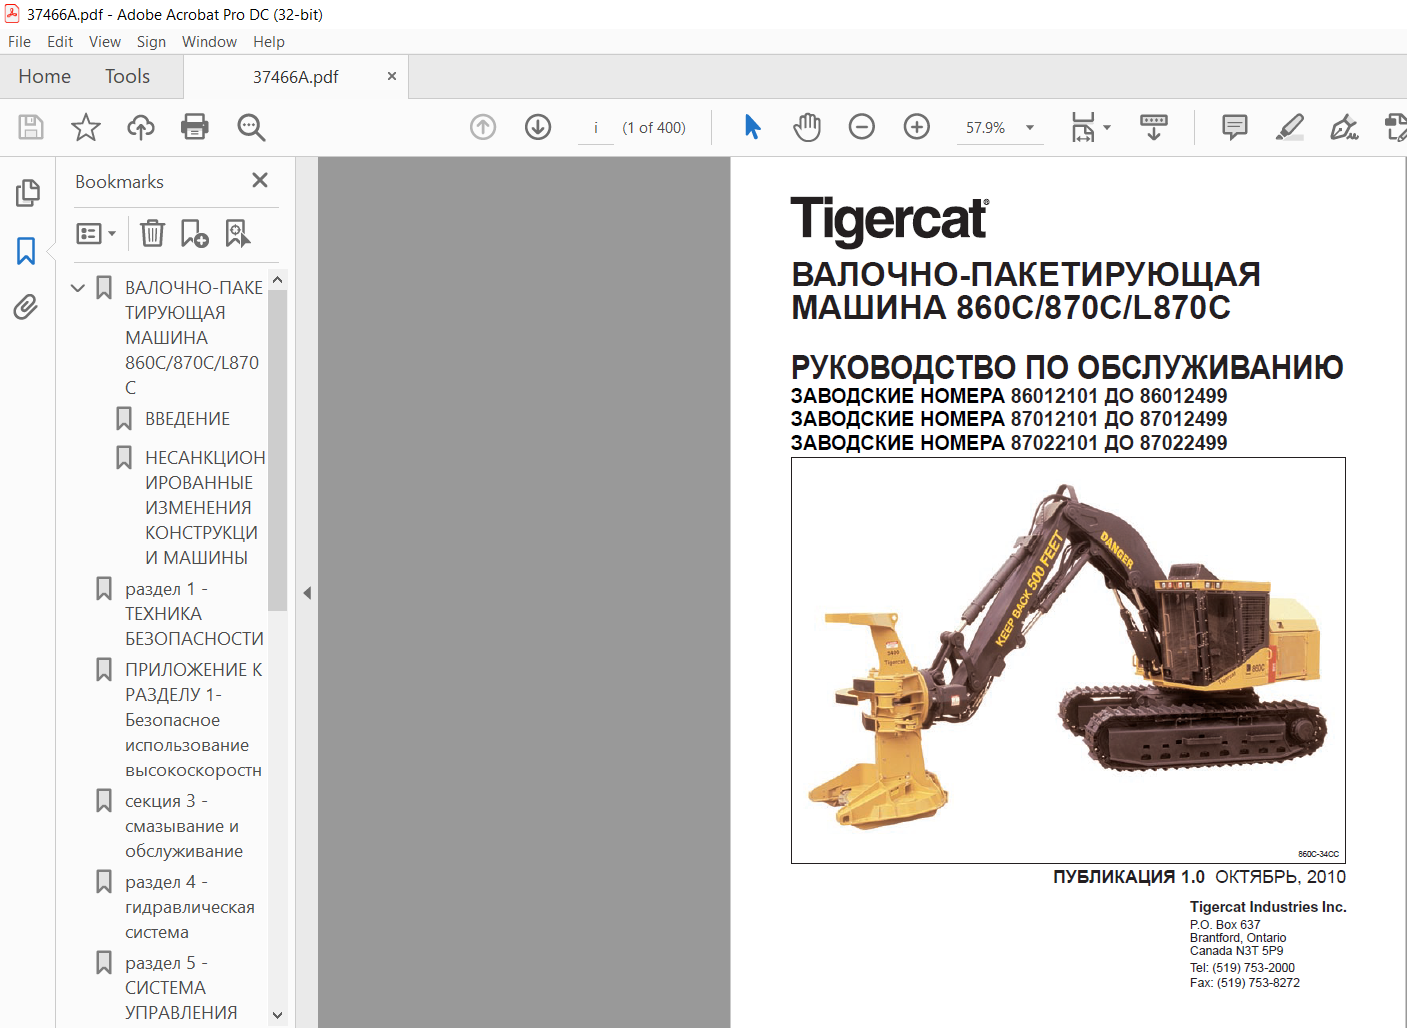Open the Edit menu
This screenshot has height=1028, width=1407.
click(x=60, y=42)
